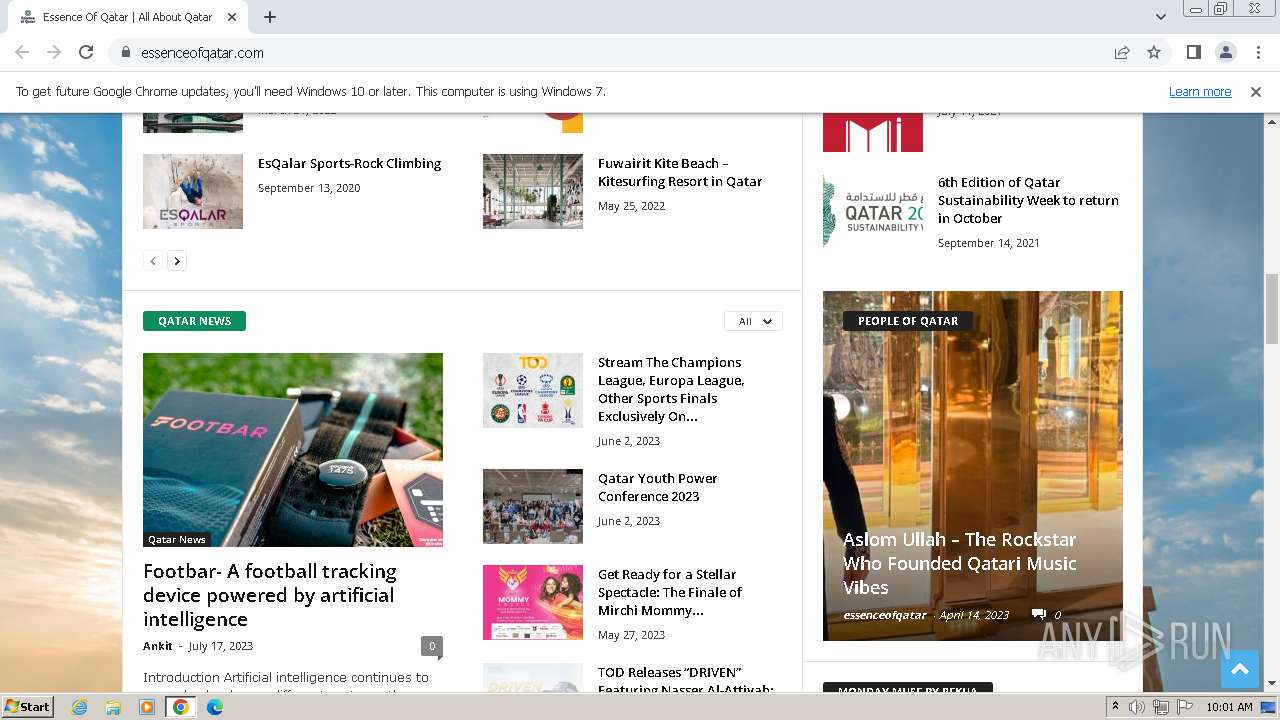Switch to Chrome taskbar icon
The height and width of the screenshot is (720, 1280).
(181, 707)
